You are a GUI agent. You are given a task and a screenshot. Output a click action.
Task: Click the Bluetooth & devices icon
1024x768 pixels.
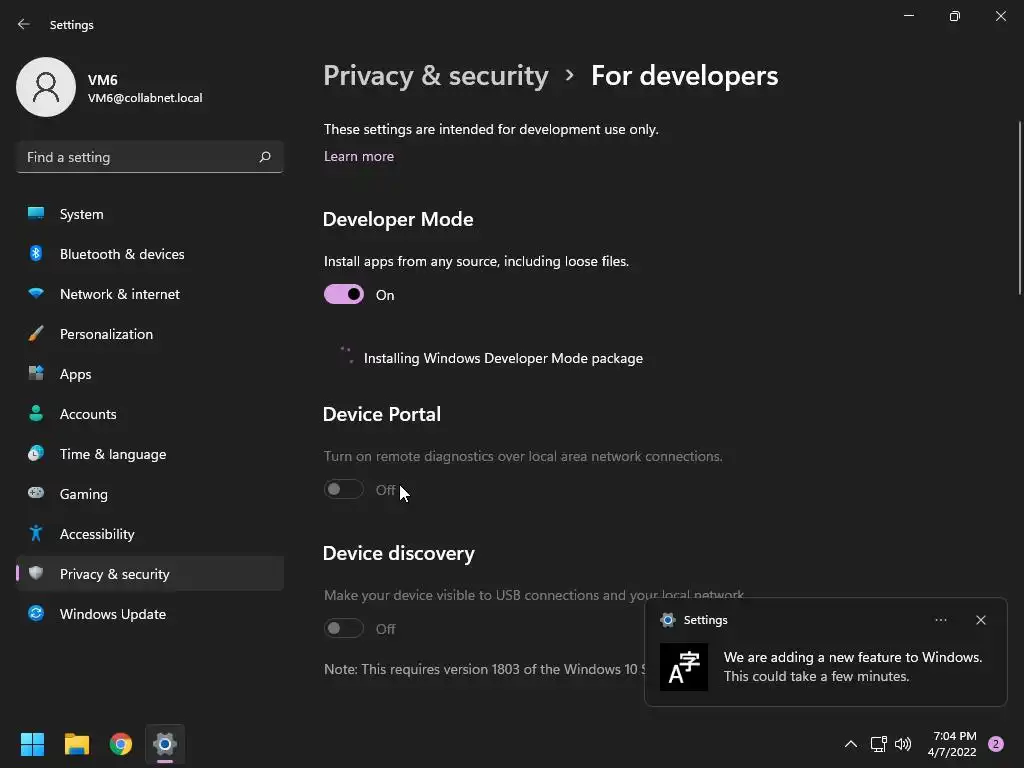point(36,254)
